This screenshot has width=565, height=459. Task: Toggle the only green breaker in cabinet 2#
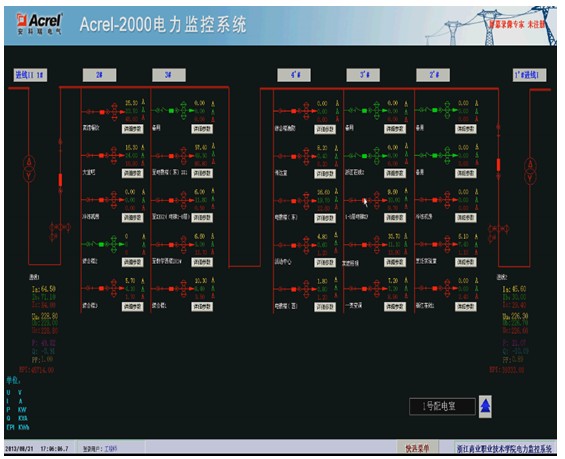(101, 244)
